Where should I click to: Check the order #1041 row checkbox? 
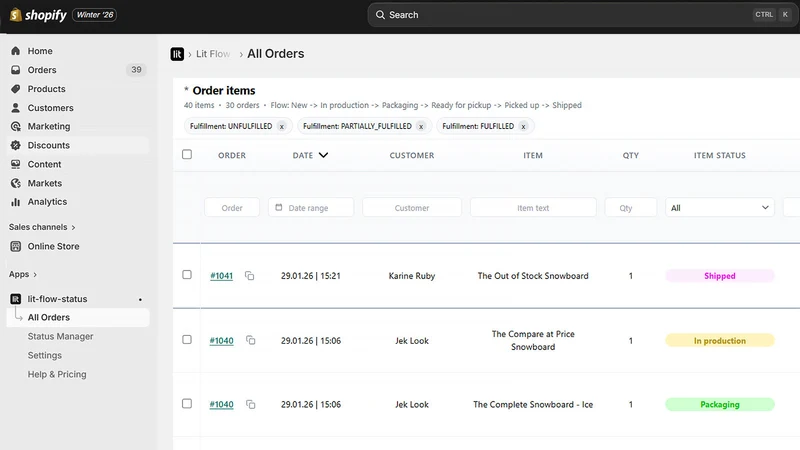coord(187,274)
